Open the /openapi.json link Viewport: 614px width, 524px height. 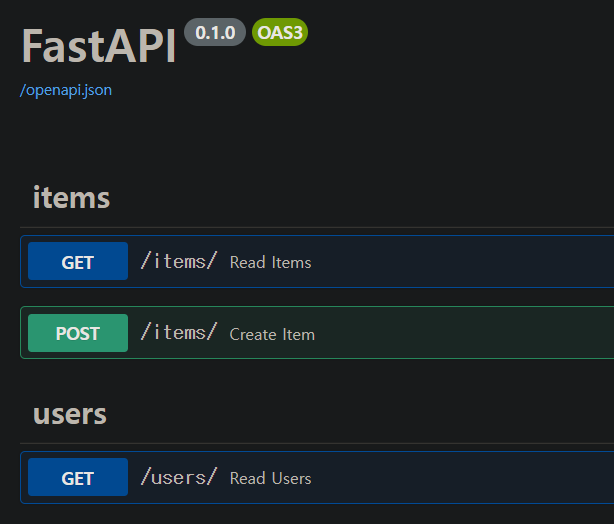(66, 90)
